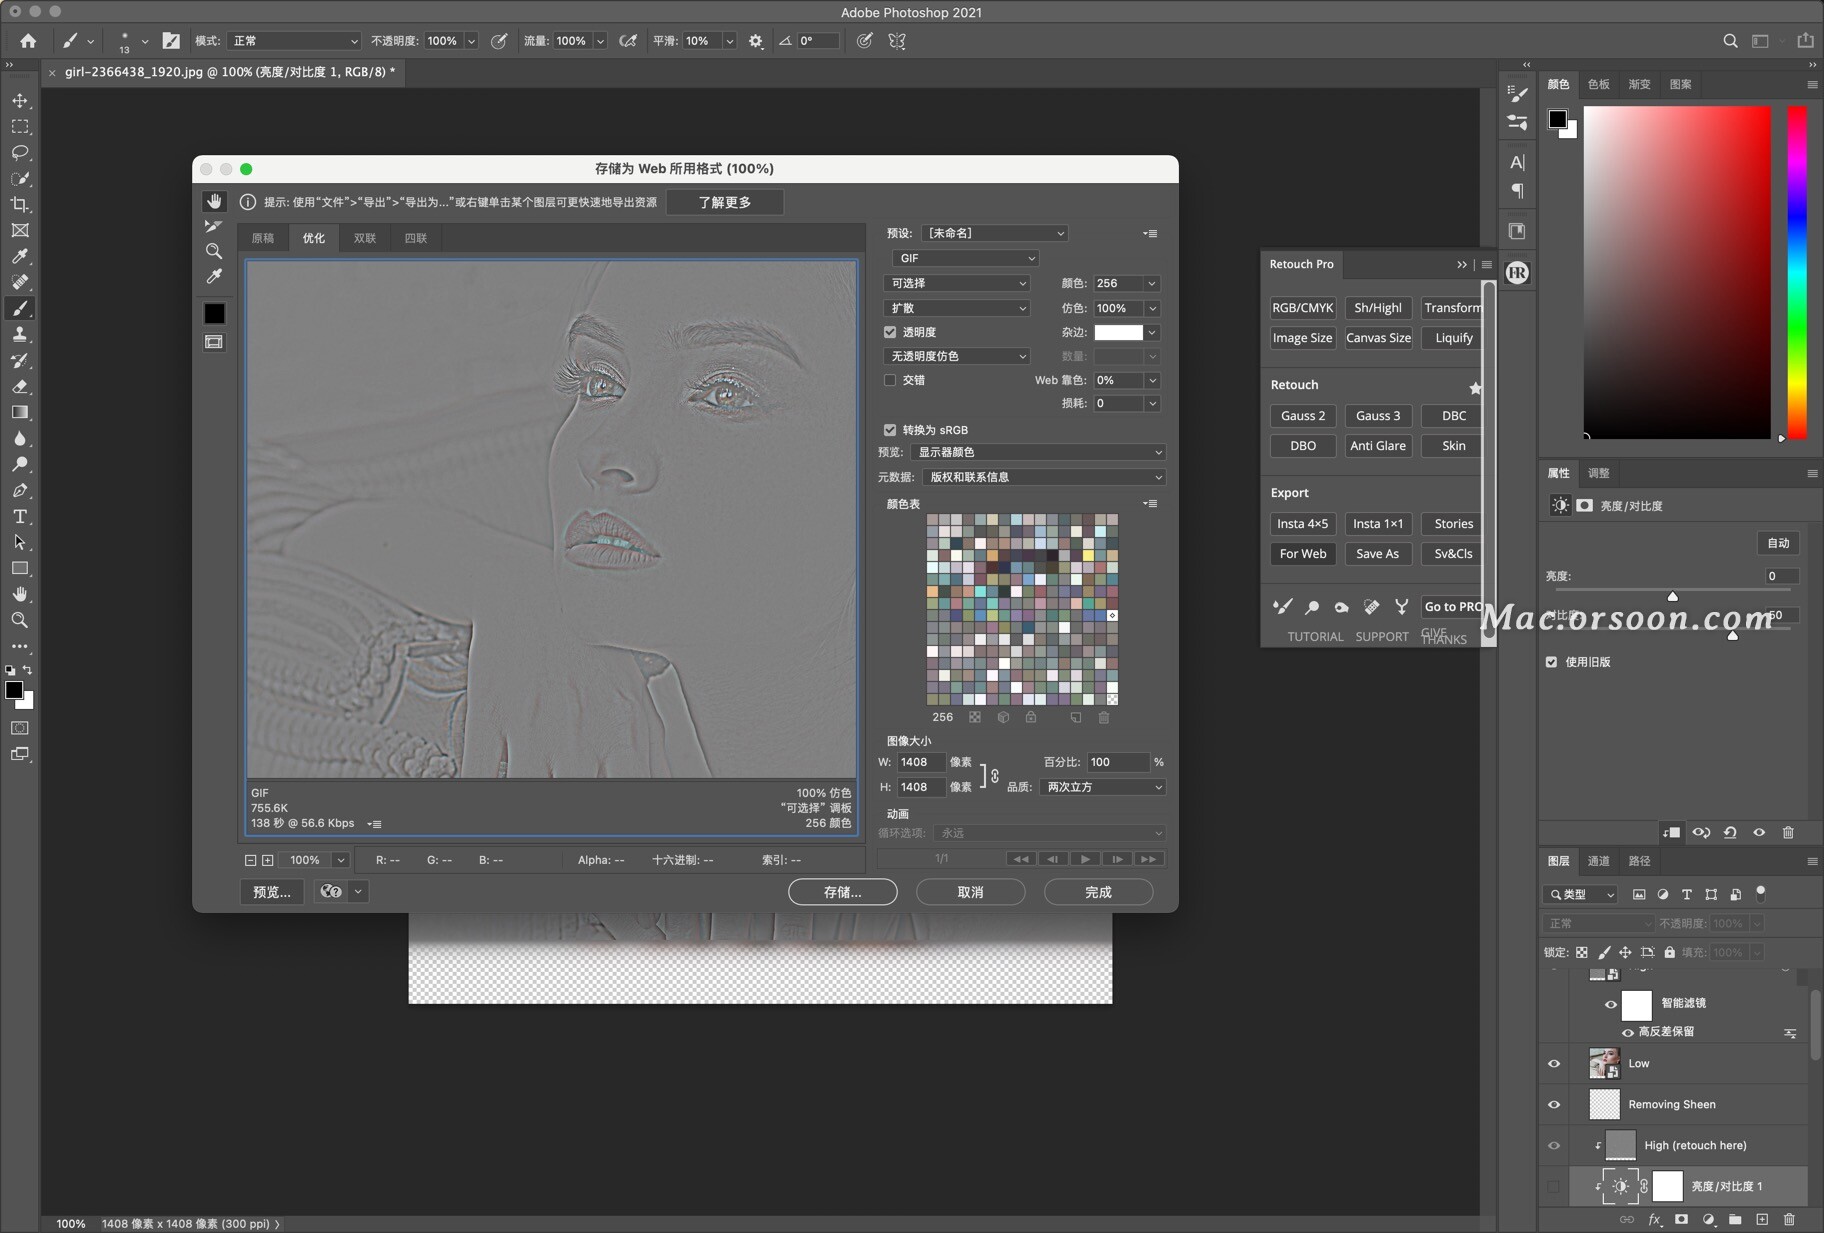Open the brush 模式 正常 dropdown
Viewport: 1824px width, 1233px height.
pyautogui.click(x=294, y=41)
